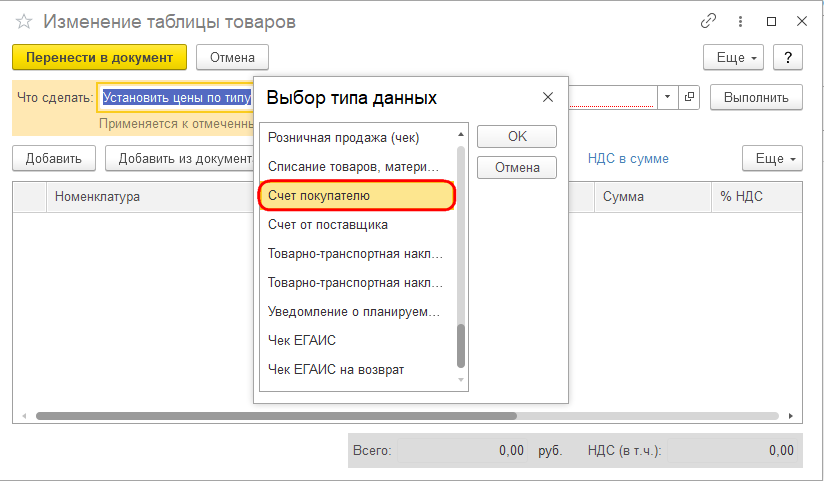Screen dimensions: 824x481
Task: Expand the Что сделать dropdown arrow
Action: coord(667,97)
